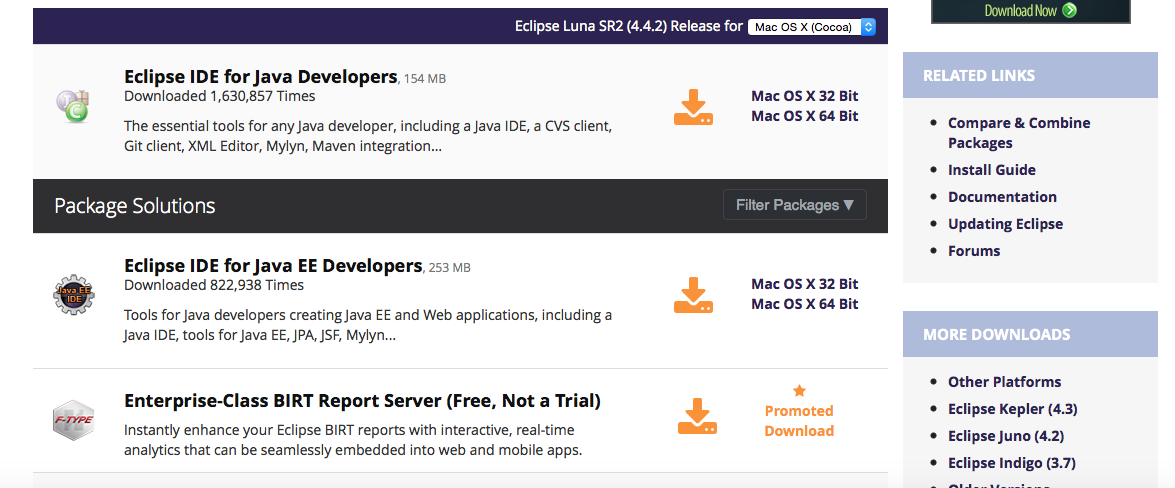Click the orange download icon for Java EE Developers

(x=693, y=295)
